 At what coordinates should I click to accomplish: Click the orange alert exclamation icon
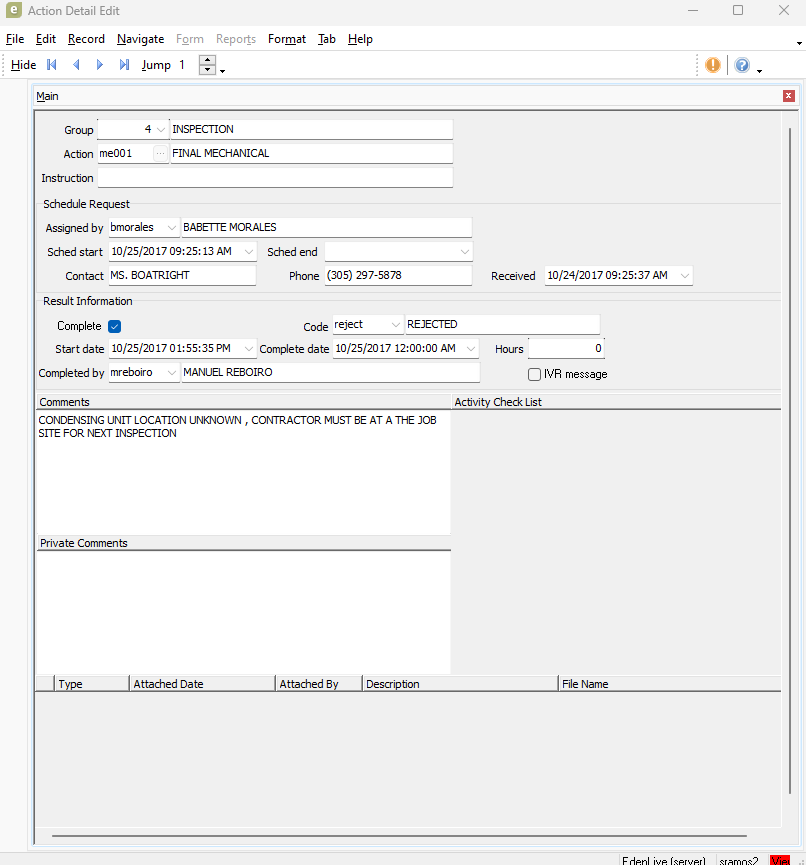coord(712,65)
